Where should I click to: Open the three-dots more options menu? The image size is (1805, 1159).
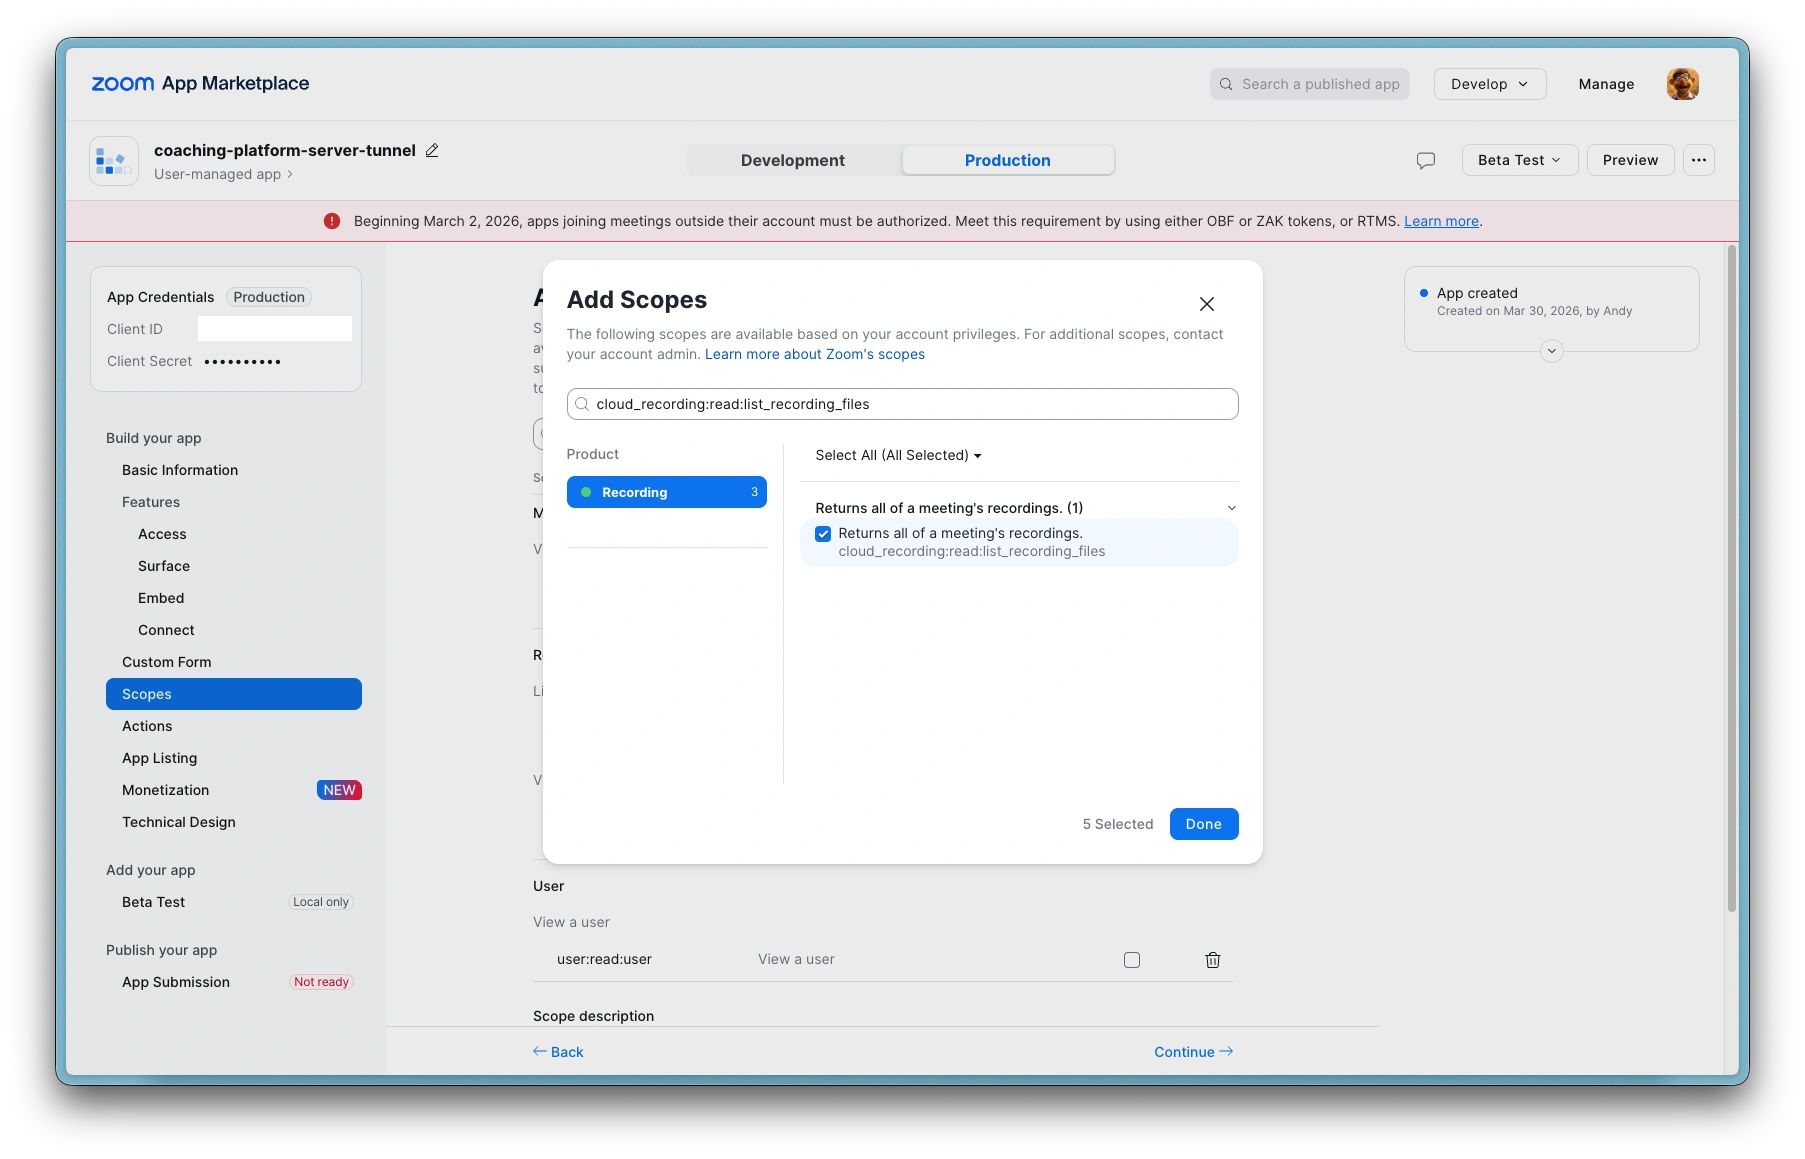pos(1698,160)
